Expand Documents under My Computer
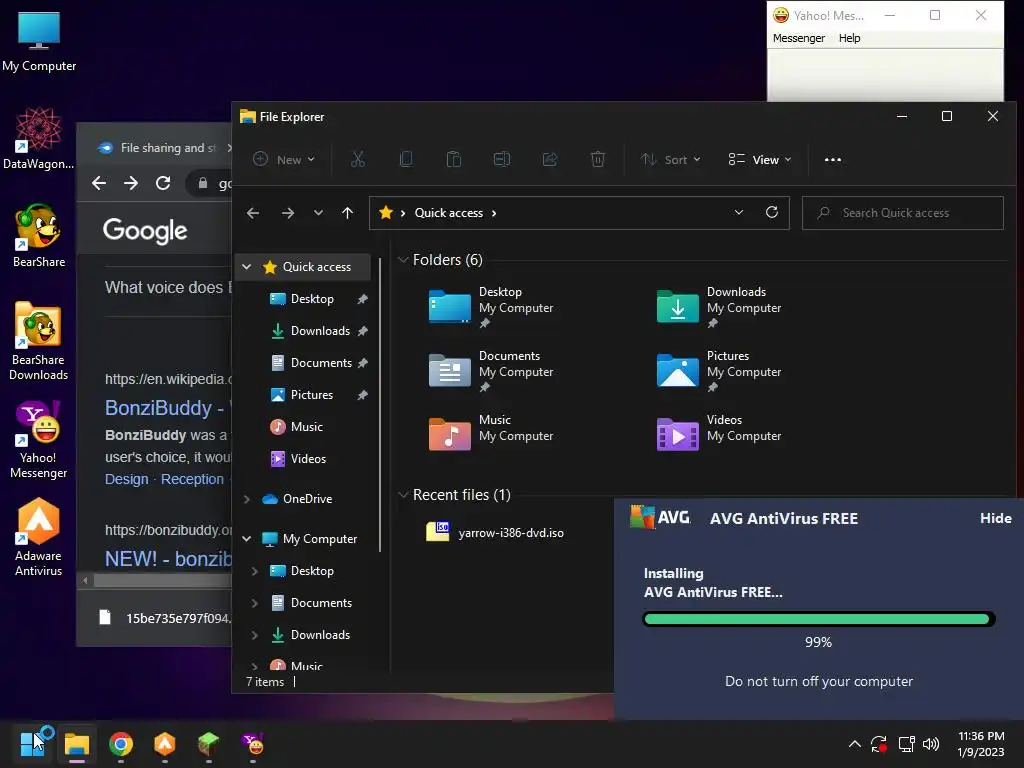1024x768 pixels. pyautogui.click(x=255, y=603)
